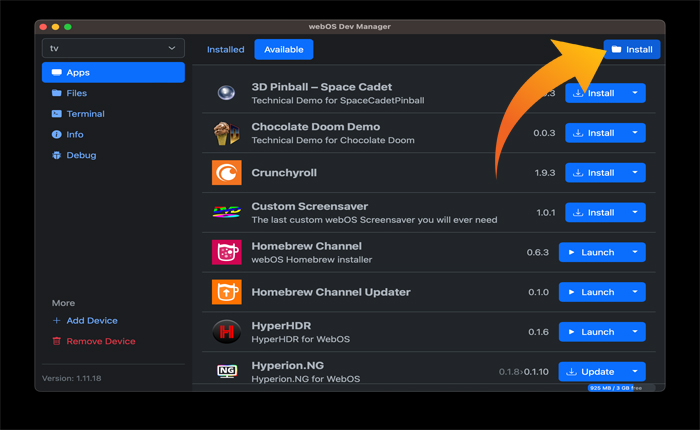Click the Crunchyroll app icon
The width and height of the screenshot is (700, 430).
(x=227, y=172)
